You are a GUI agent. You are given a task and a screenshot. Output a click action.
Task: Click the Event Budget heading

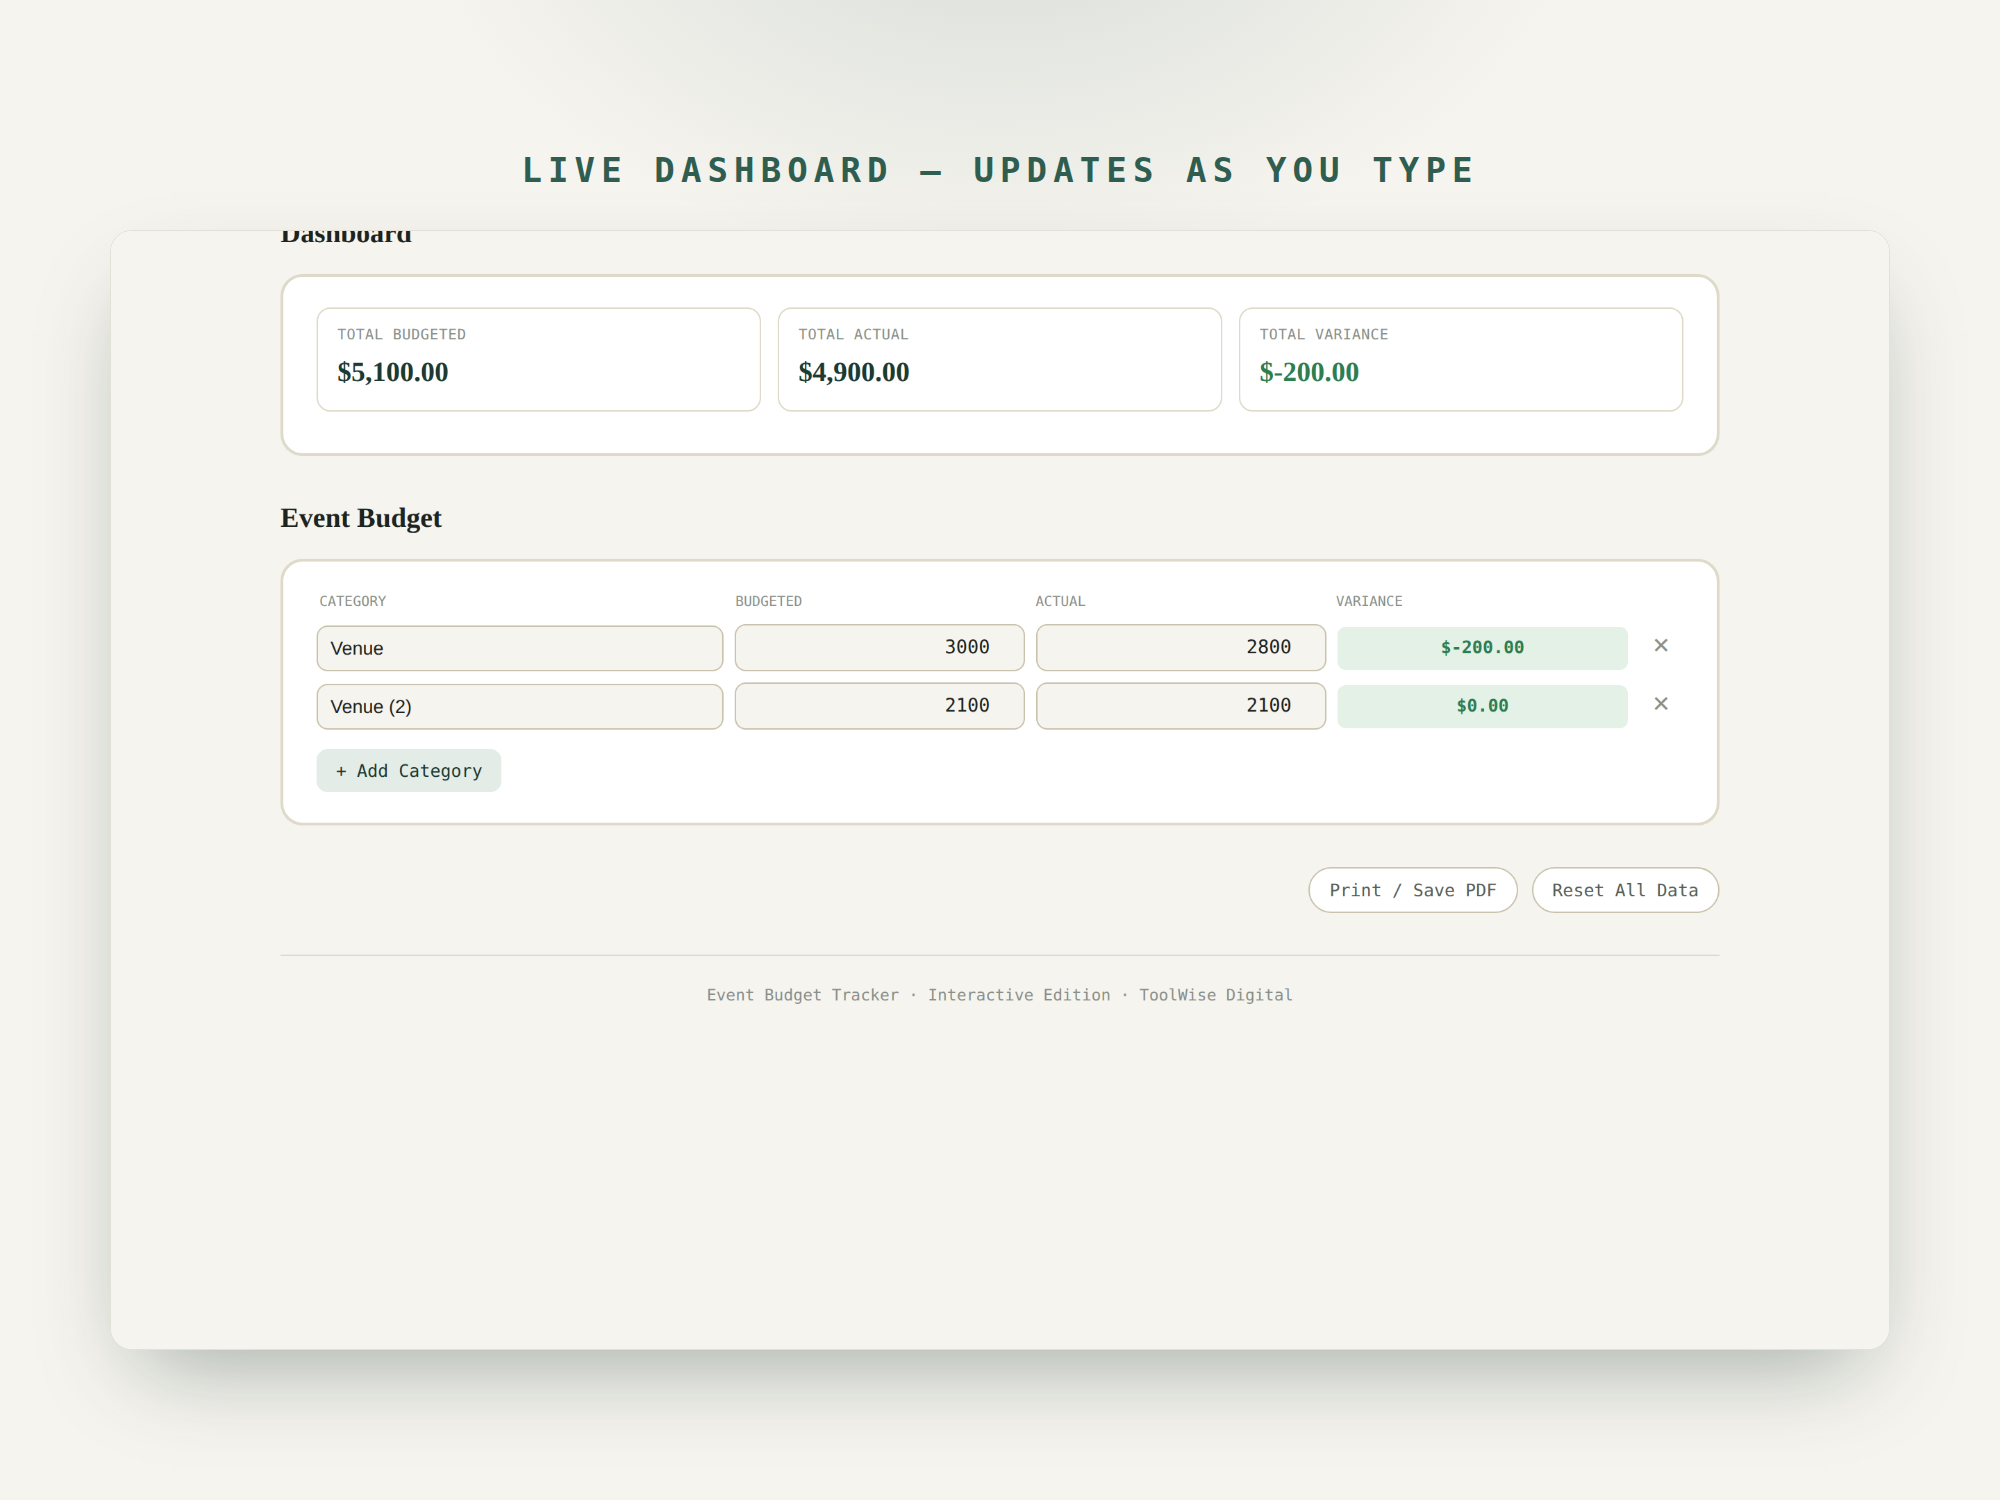(x=361, y=518)
